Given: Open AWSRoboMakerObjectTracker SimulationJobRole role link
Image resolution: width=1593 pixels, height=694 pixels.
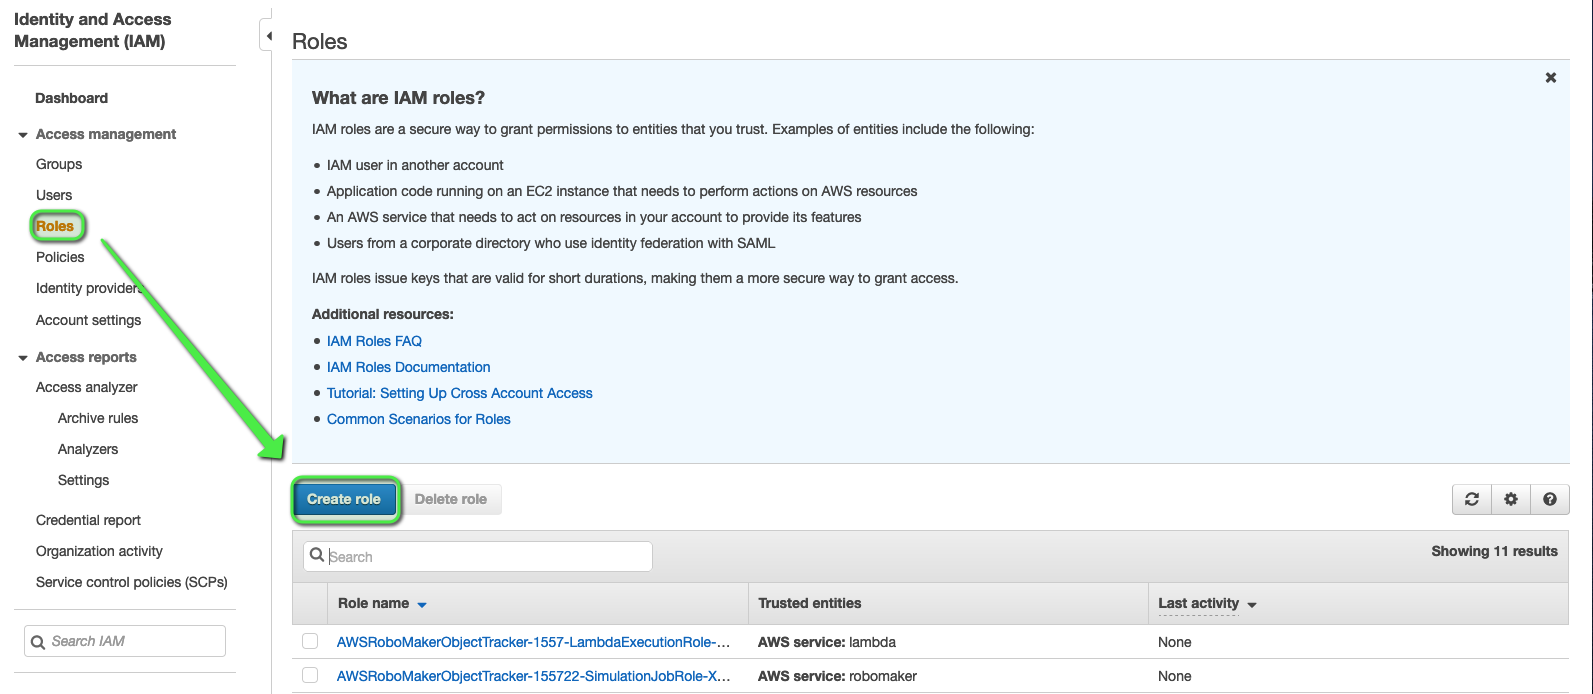Looking at the screenshot, I should (x=533, y=676).
